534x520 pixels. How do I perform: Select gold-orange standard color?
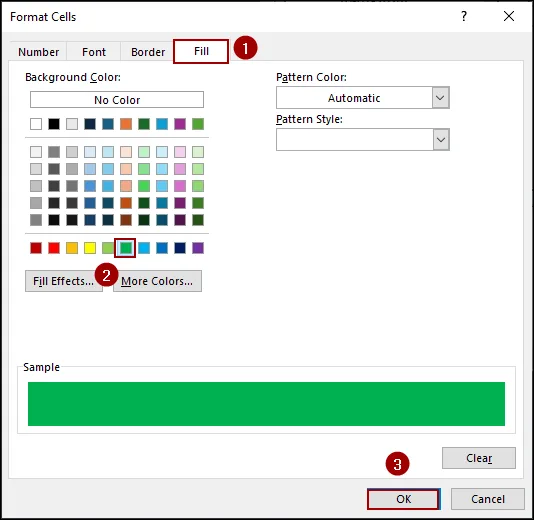[72, 248]
